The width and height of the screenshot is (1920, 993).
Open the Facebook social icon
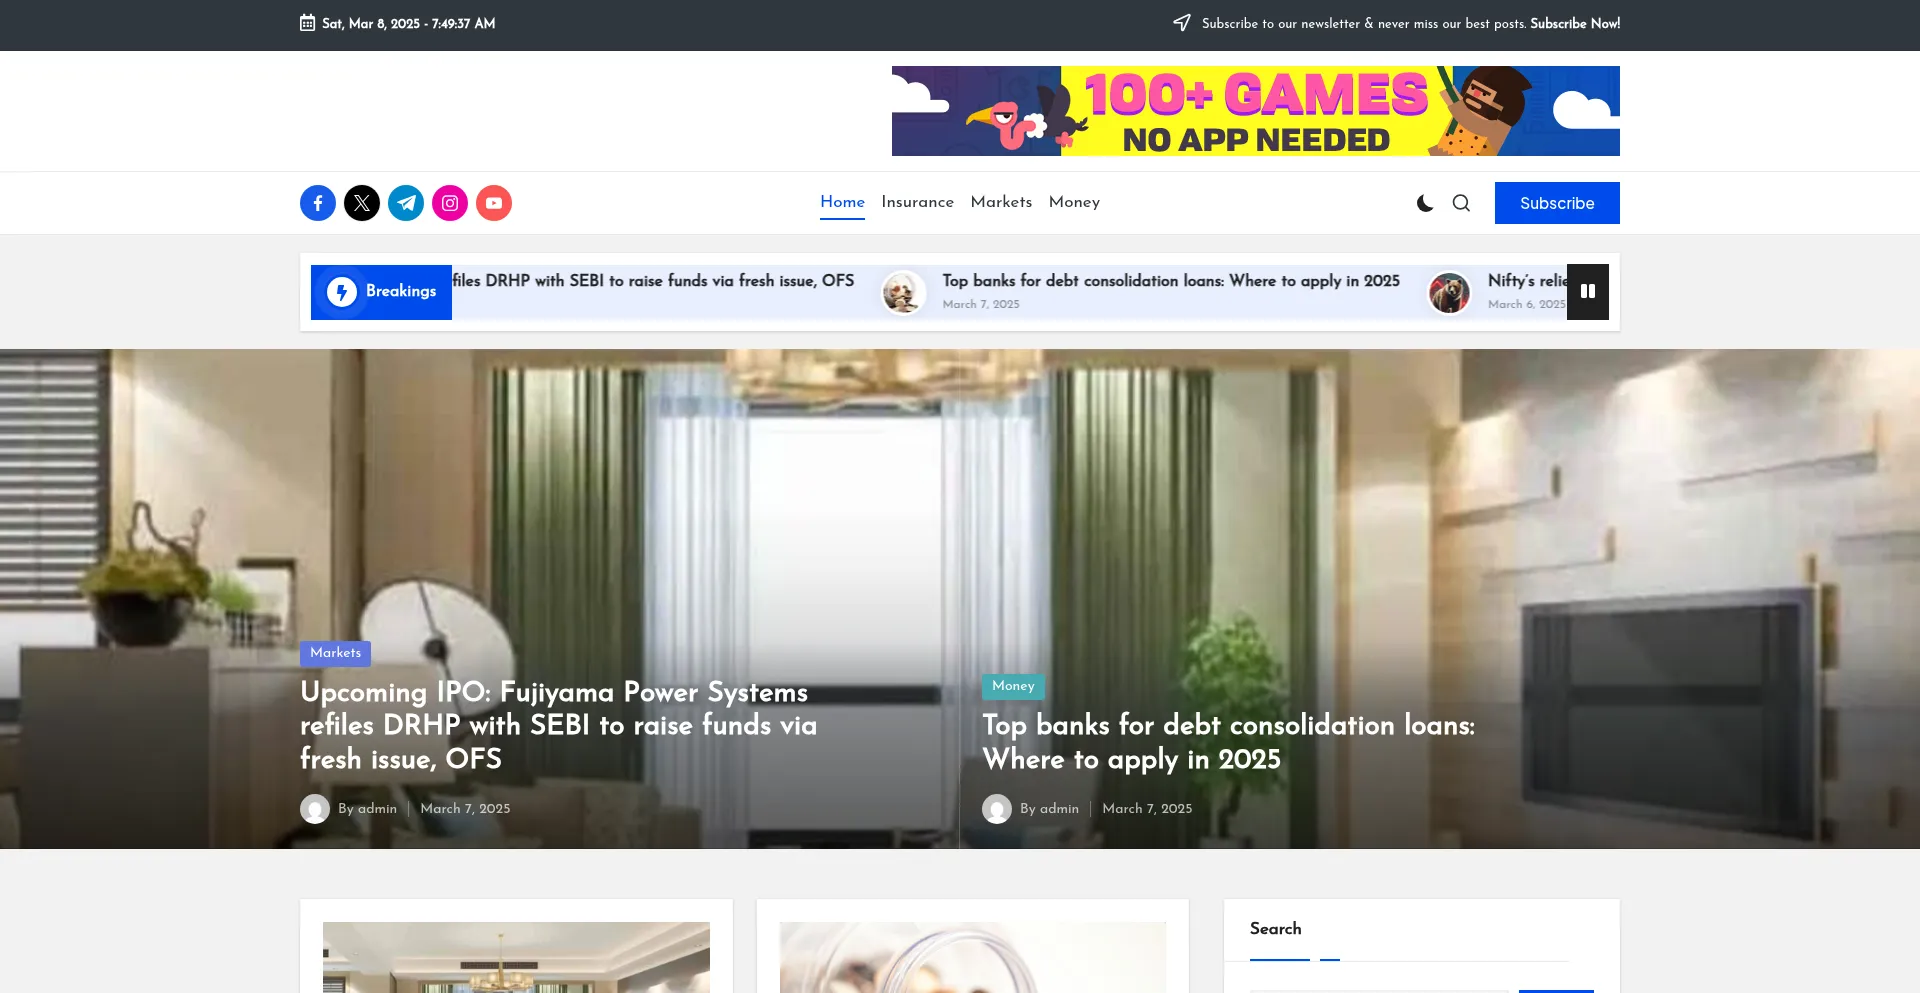pyautogui.click(x=318, y=203)
